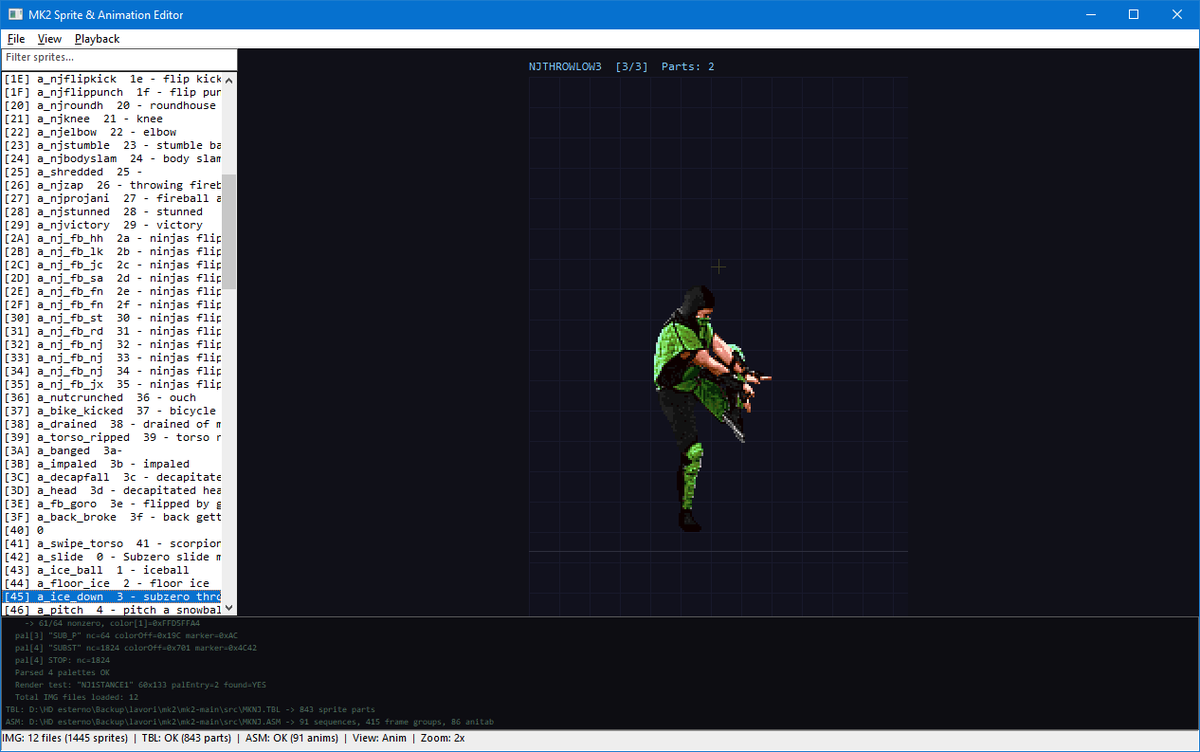The width and height of the screenshot is (1200, 752).
Task: Select the [3D] a_head decapitated row
Action: pyautogui.click(x=111, y=490)
